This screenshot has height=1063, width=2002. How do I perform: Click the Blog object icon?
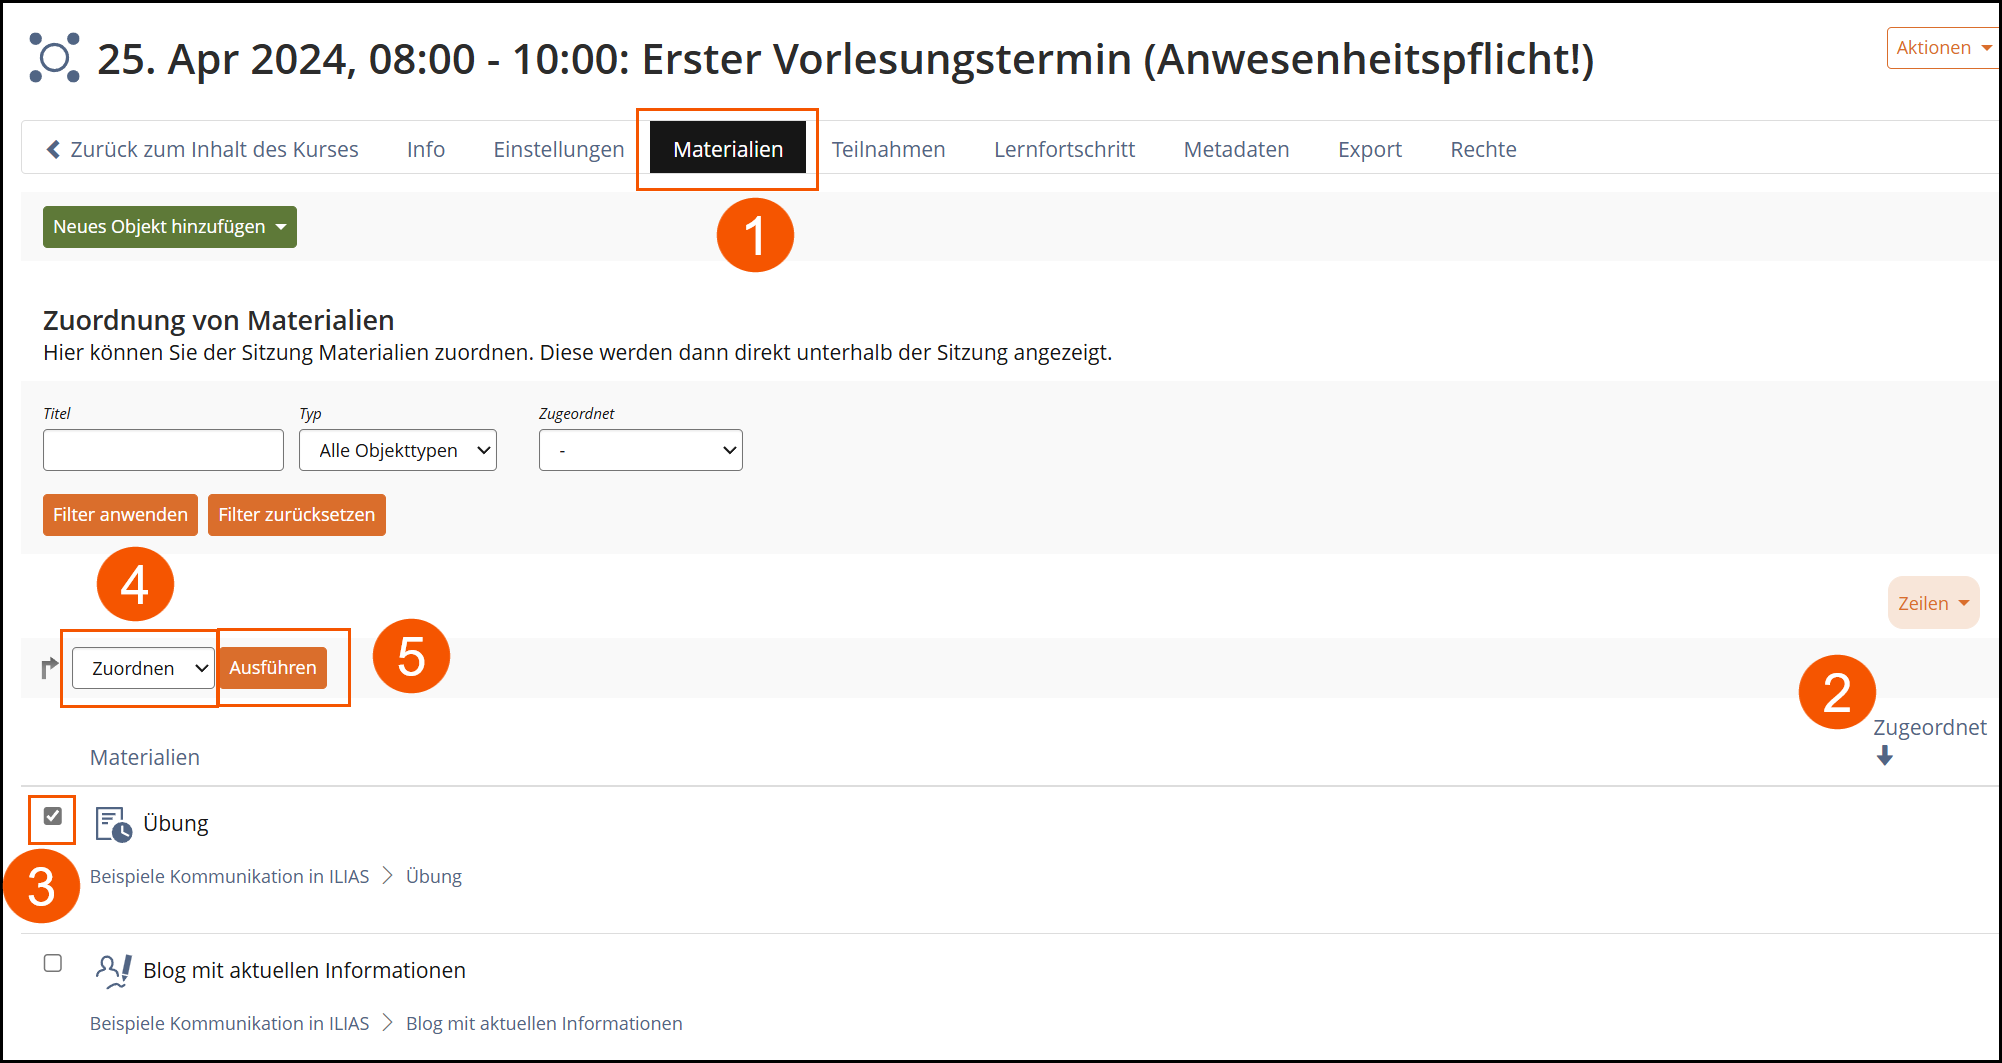pyautogui.click(x=112, y=970)
